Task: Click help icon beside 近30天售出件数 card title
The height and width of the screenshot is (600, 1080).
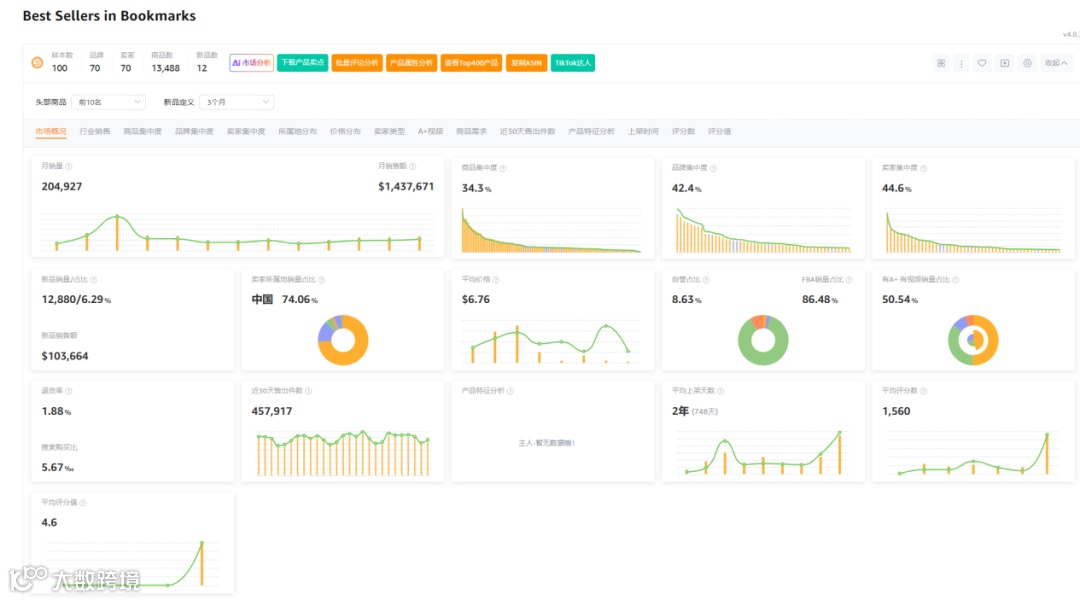Action: coord(309,391)
